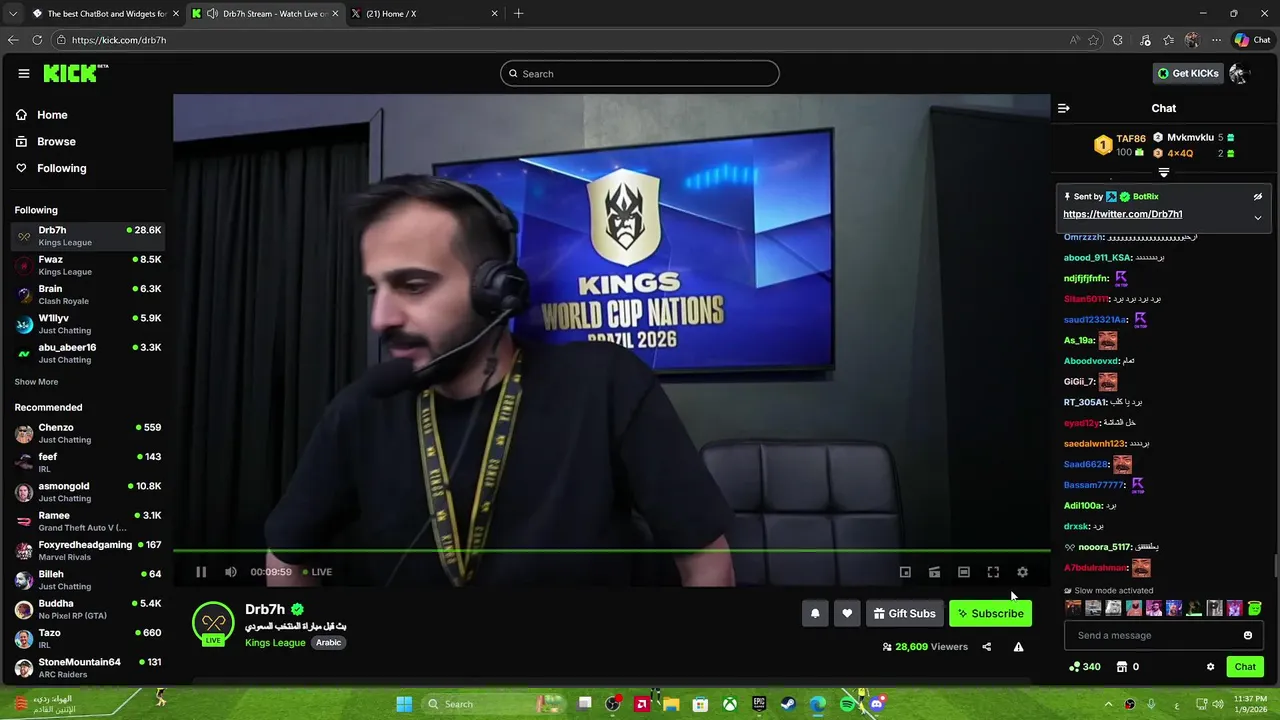1280x720 pixels.
Task: Toggle theater mode in video player
Action: point(964,572)
